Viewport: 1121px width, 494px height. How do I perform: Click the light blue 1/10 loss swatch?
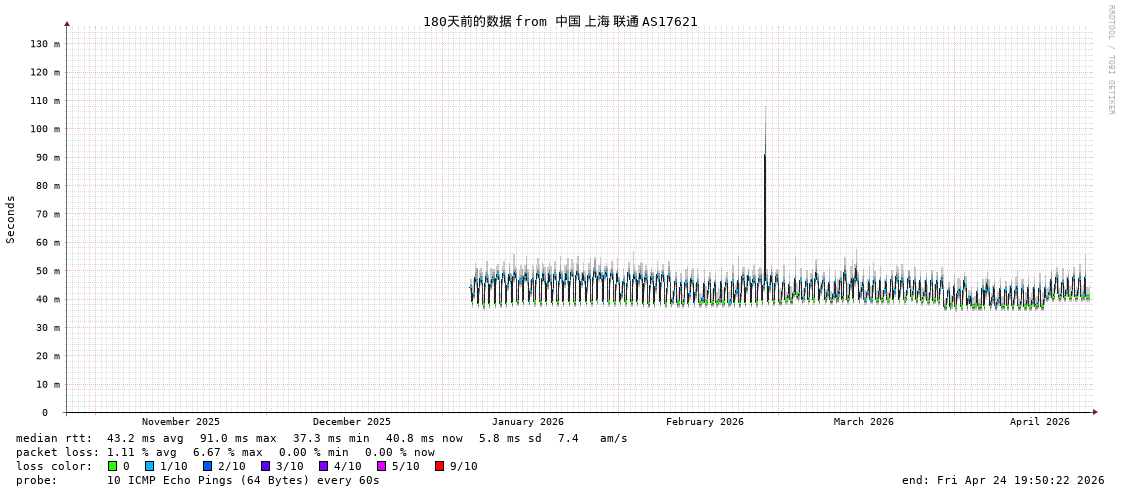click(x=149, y=466)
